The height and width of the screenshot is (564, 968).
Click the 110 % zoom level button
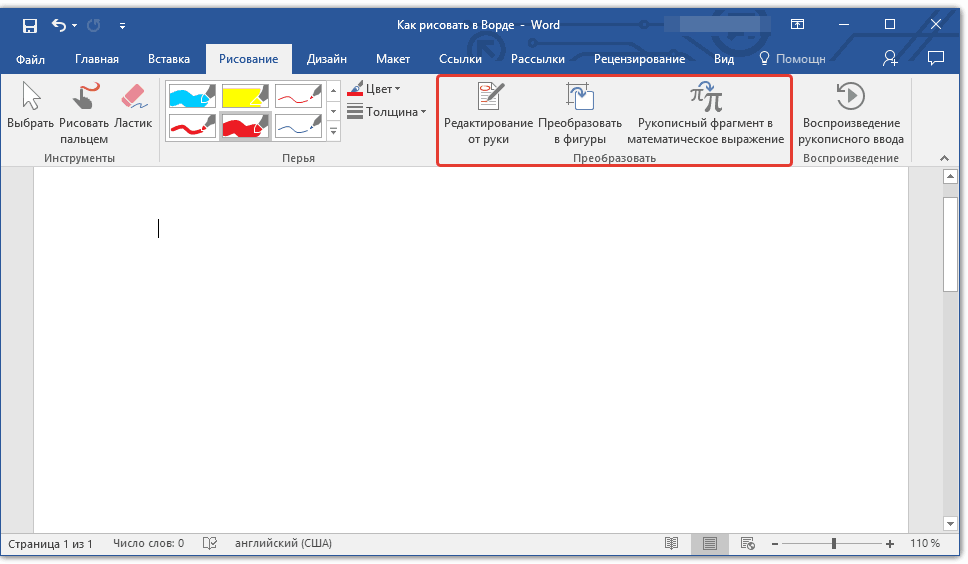tap(925, 544)
